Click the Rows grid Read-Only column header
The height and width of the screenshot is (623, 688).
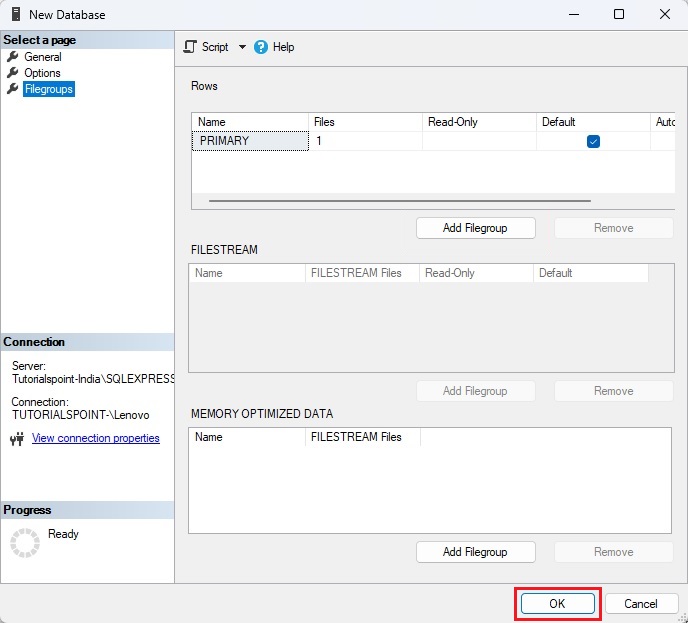tap(479, 122)
